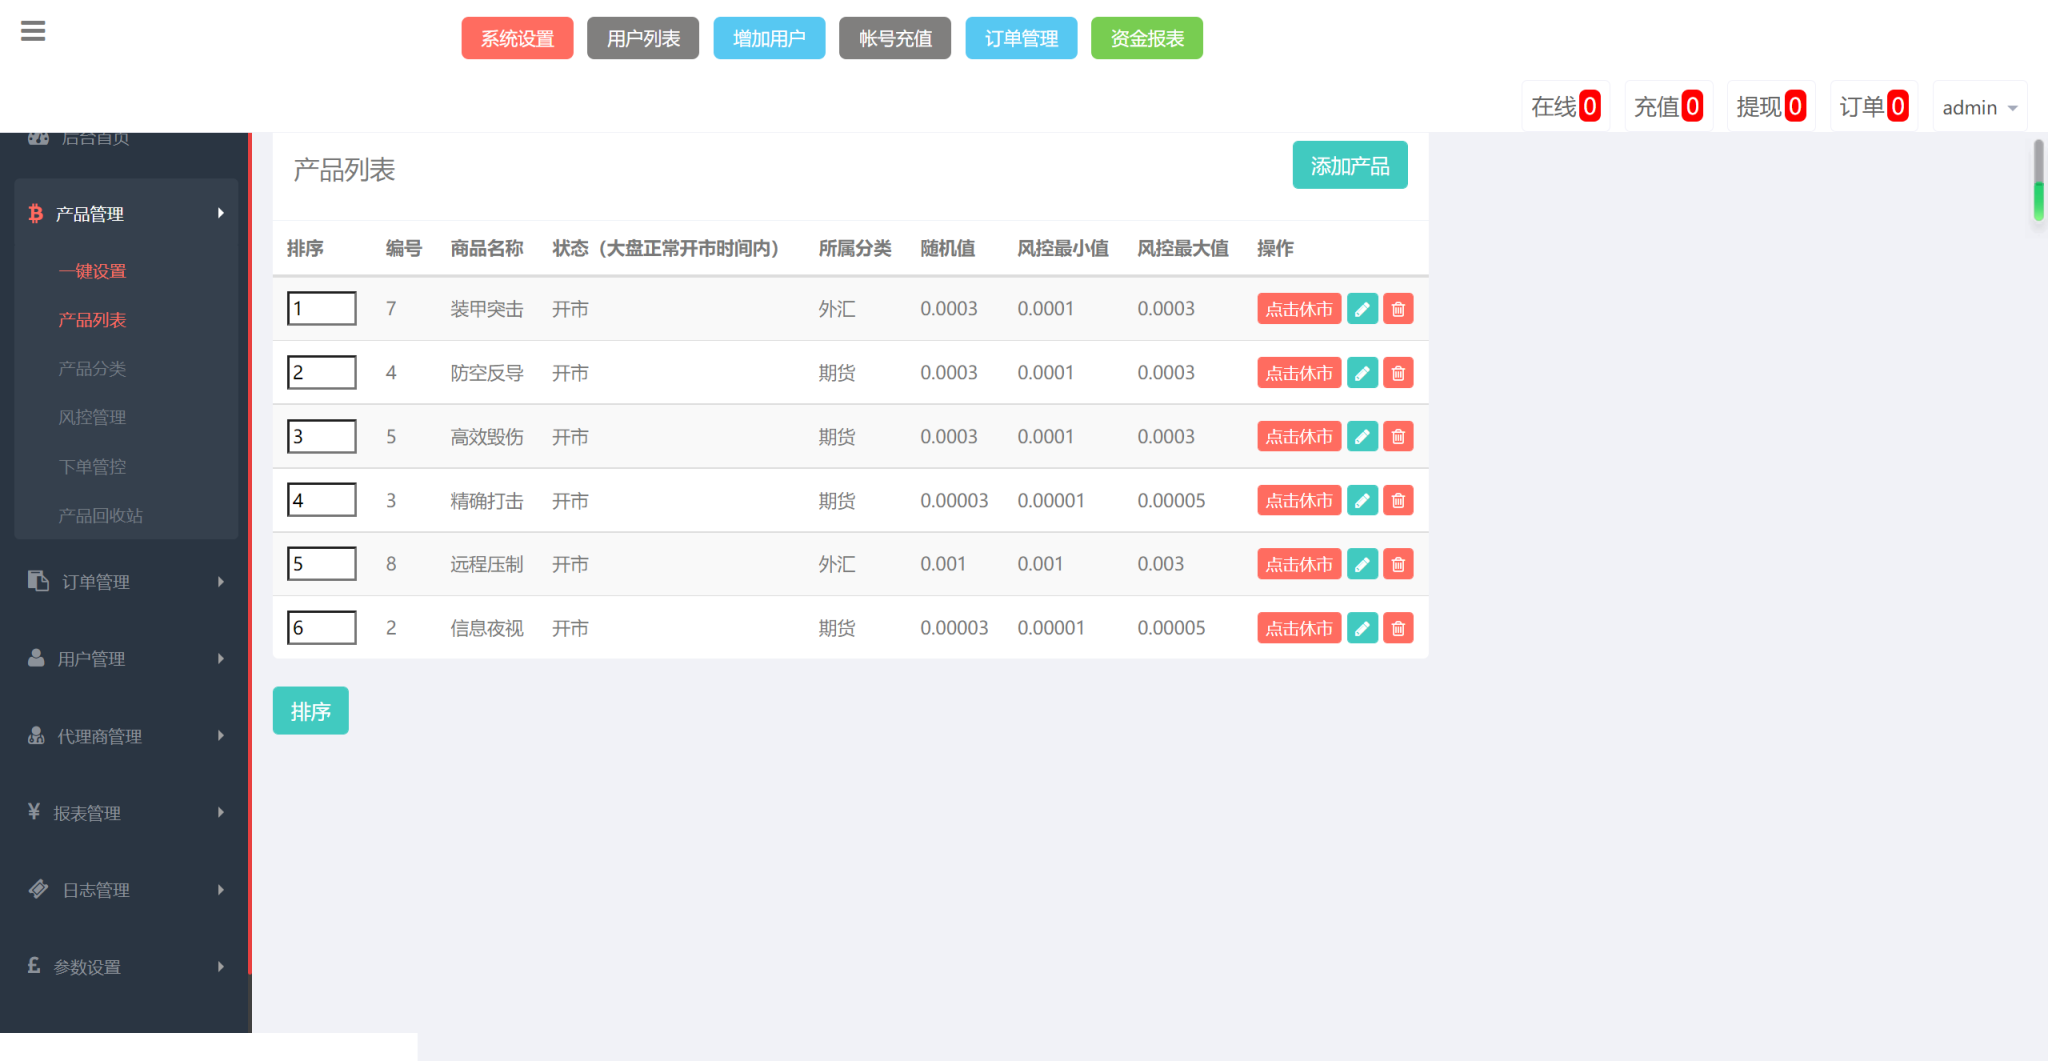Click the sort order field for 远程压制
Image resolution: width=2048 pixels, height=1061 pixels.
point(322,563)
